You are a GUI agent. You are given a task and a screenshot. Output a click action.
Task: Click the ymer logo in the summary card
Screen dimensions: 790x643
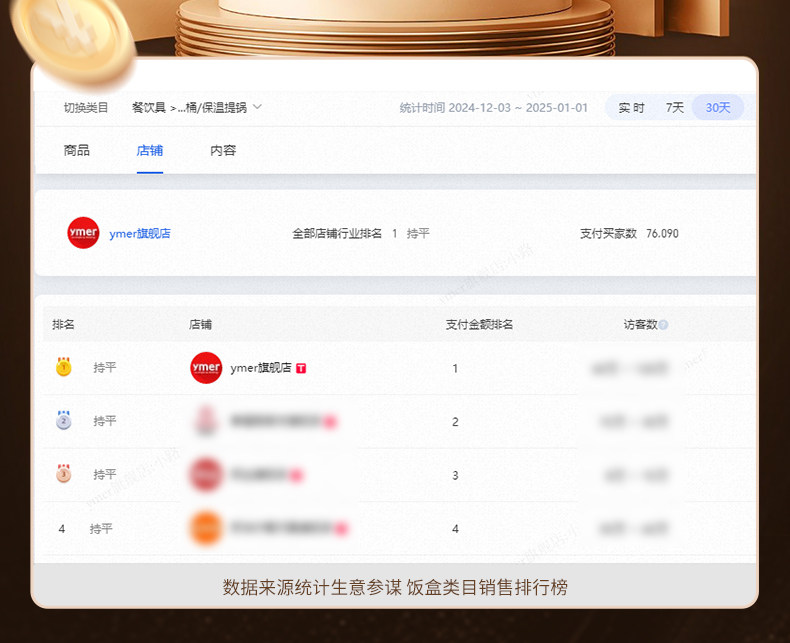coord(83,233)
